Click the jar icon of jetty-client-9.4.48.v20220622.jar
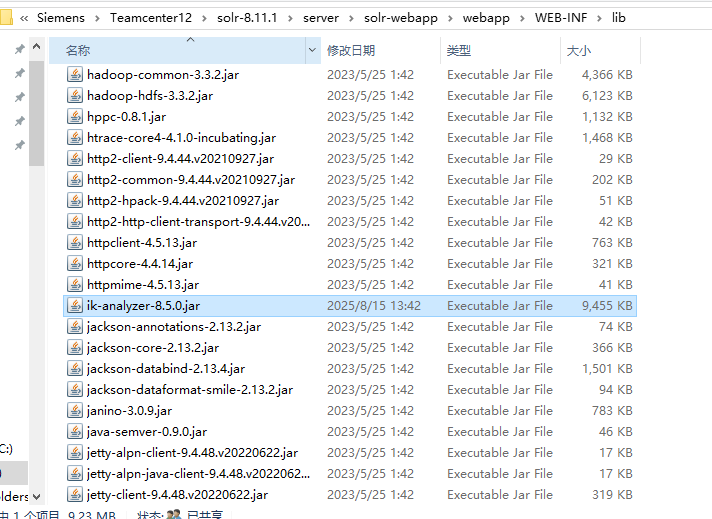Image resolution: width=712 pixels, height=519 pixels. (75, 494)
